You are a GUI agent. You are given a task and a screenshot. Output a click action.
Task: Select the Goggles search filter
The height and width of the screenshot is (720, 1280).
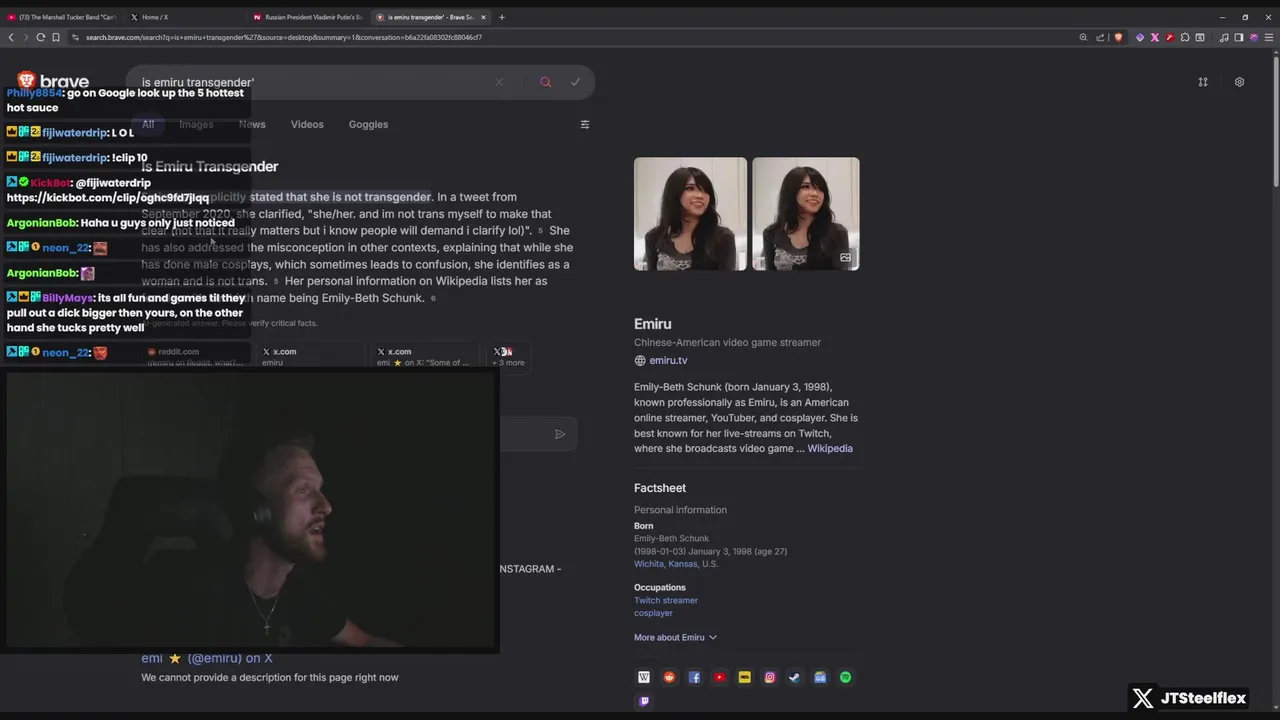[368, 125]
